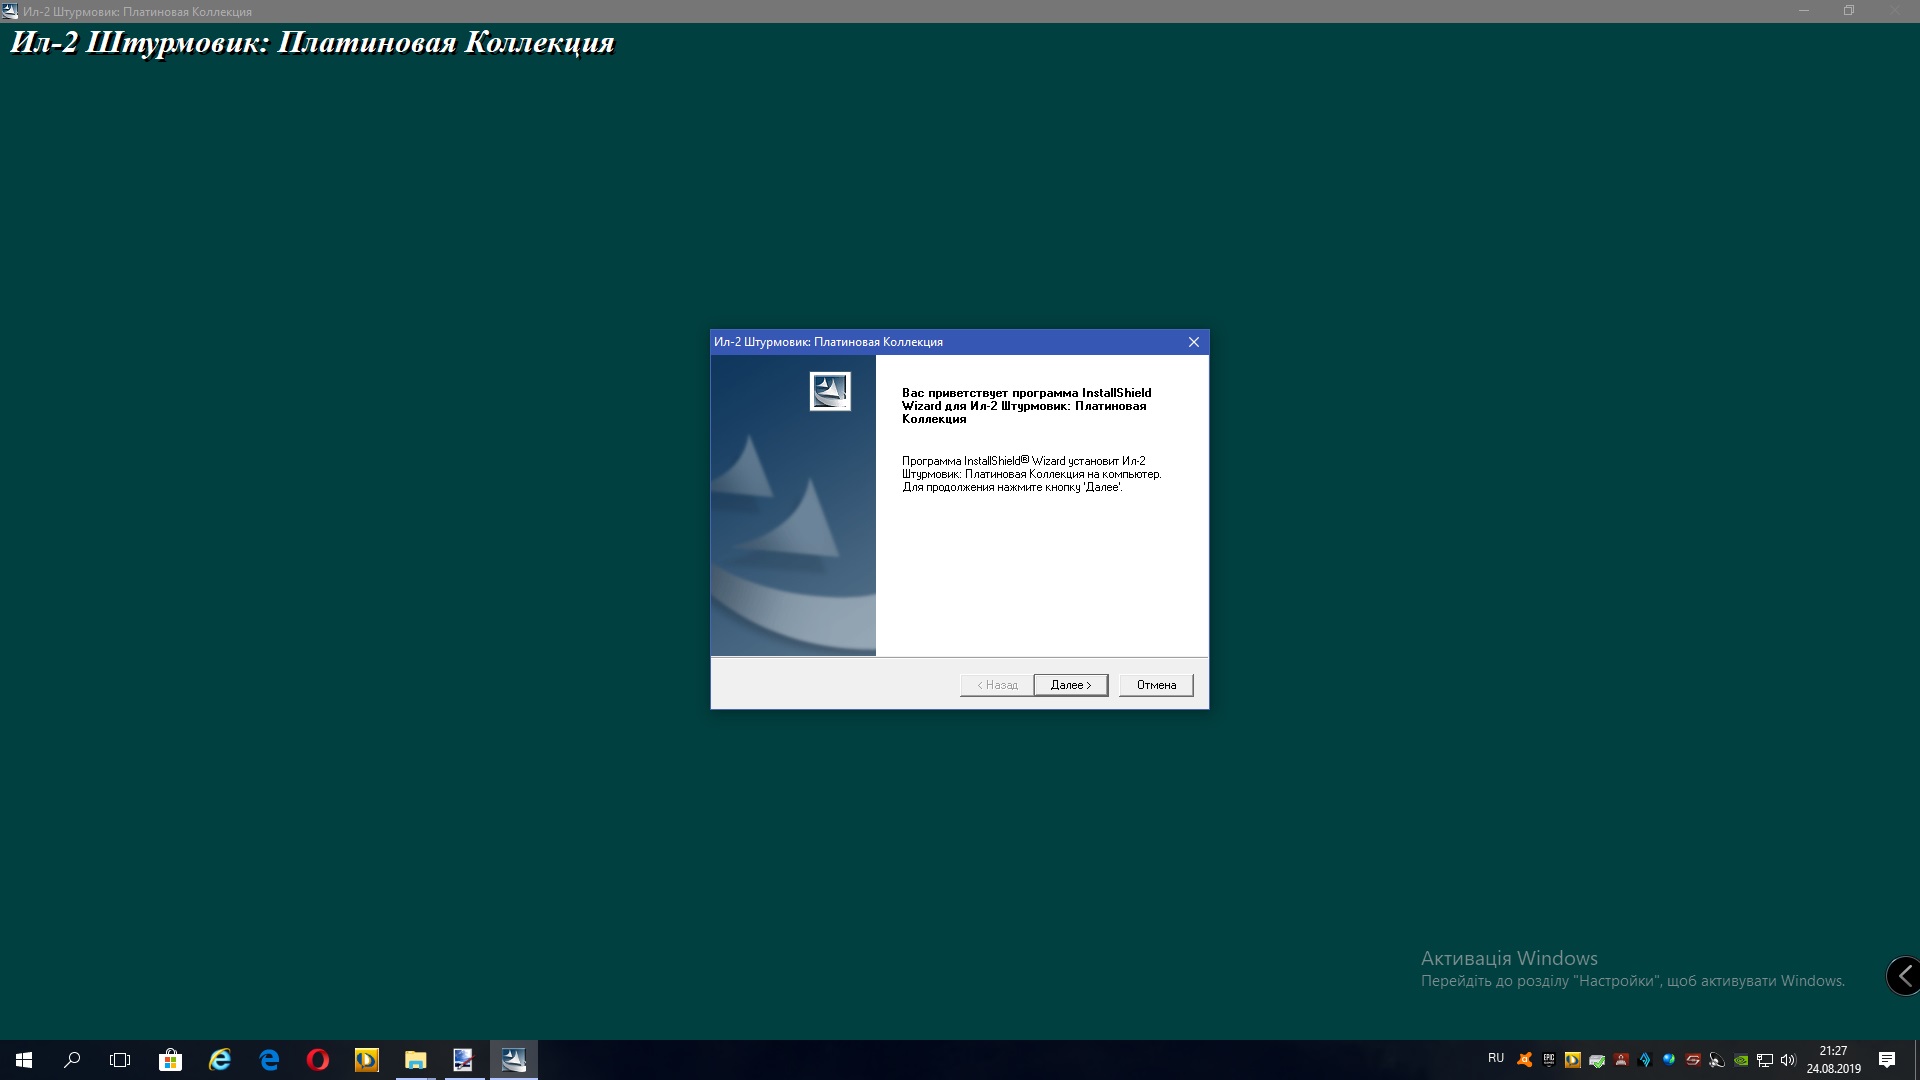Image resolution: width=1920 pixels, height=1080 pixels.
Task: Open volume speaker tray icon
Action: (x=1788, y=1060)
